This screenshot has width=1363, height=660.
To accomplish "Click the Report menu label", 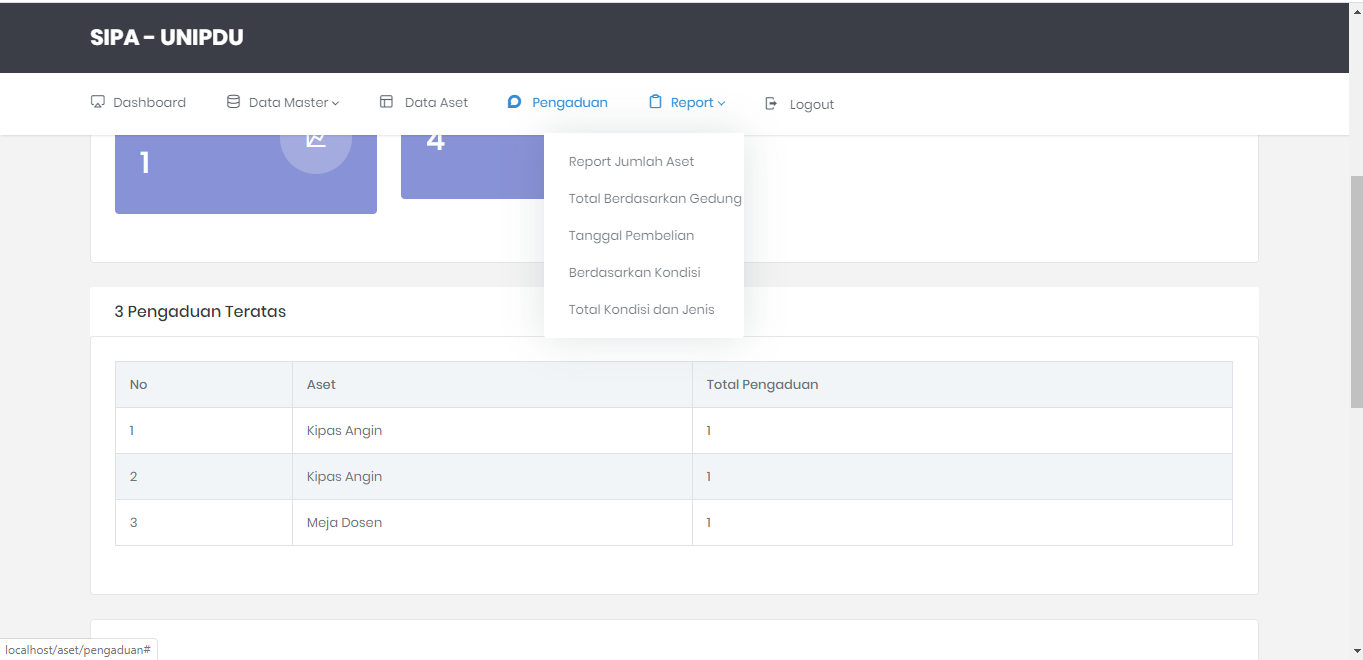I will [692, 102].
